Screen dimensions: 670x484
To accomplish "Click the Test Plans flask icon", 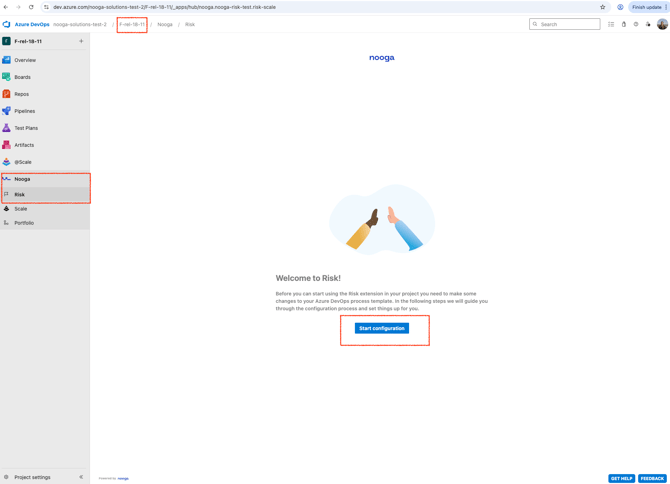I will click(x=6, y=128).
